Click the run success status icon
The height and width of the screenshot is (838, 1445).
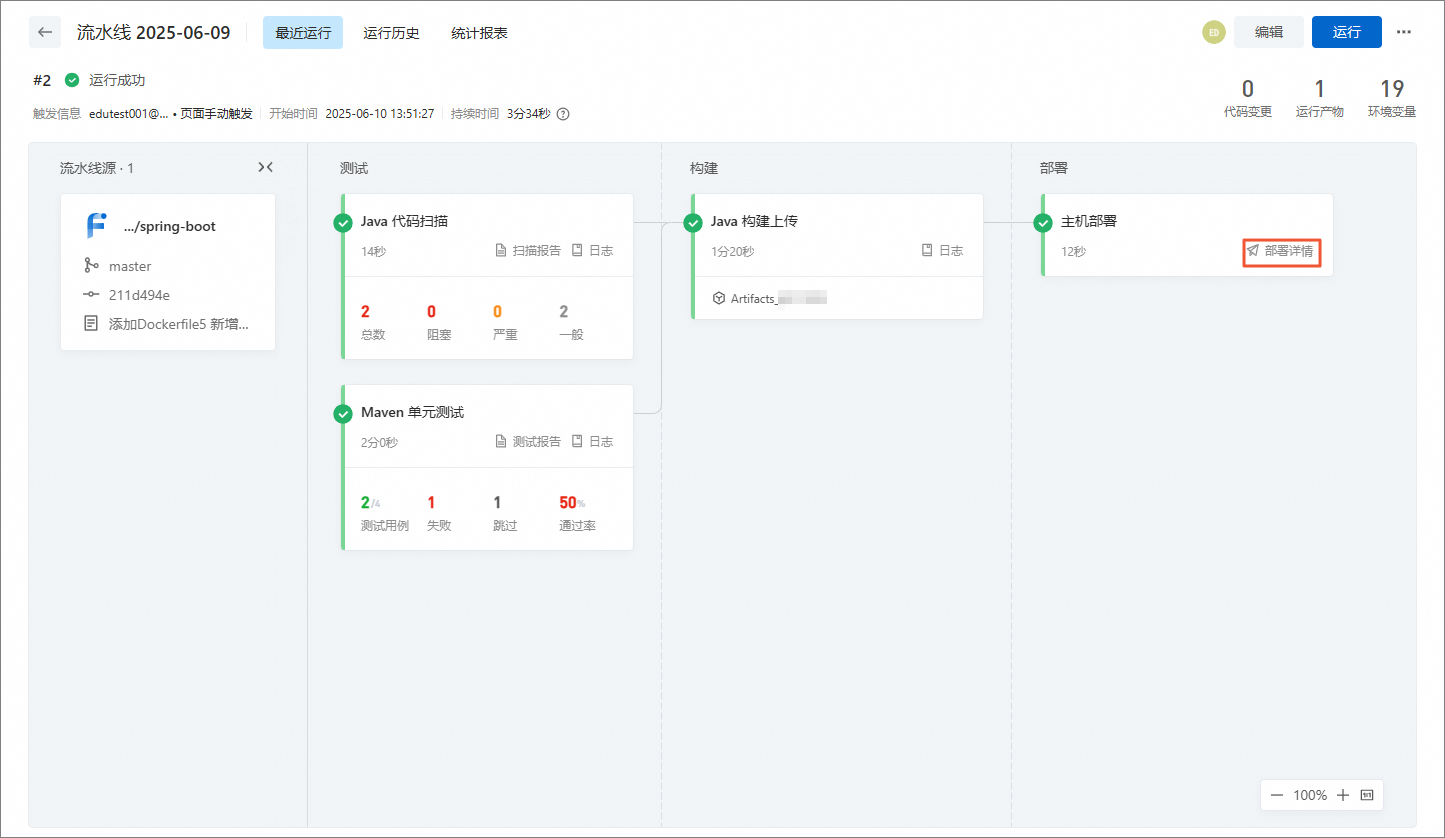point(72,80)
